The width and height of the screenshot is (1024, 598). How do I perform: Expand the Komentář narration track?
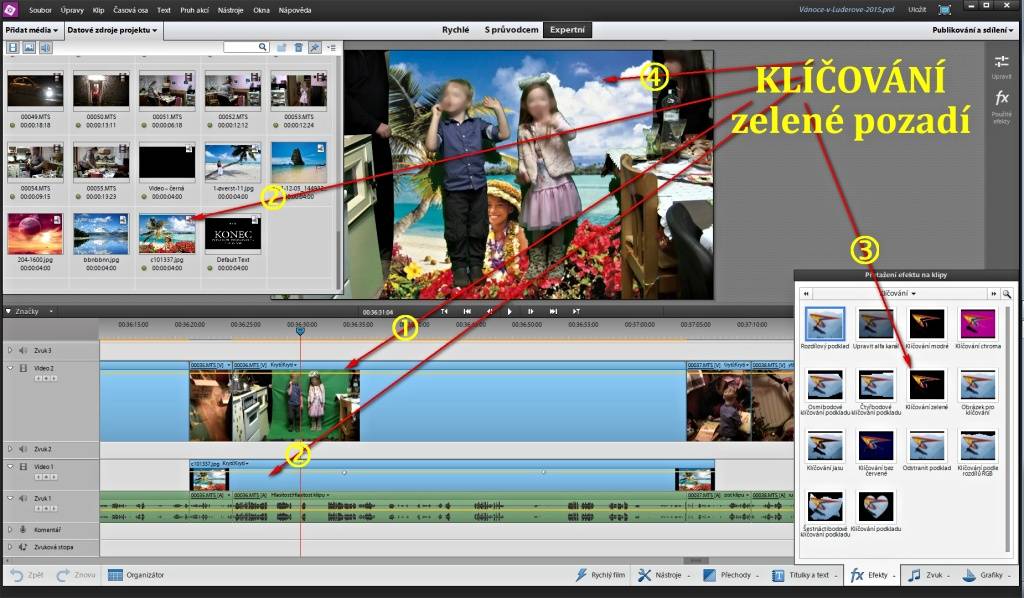pos(10,529)
